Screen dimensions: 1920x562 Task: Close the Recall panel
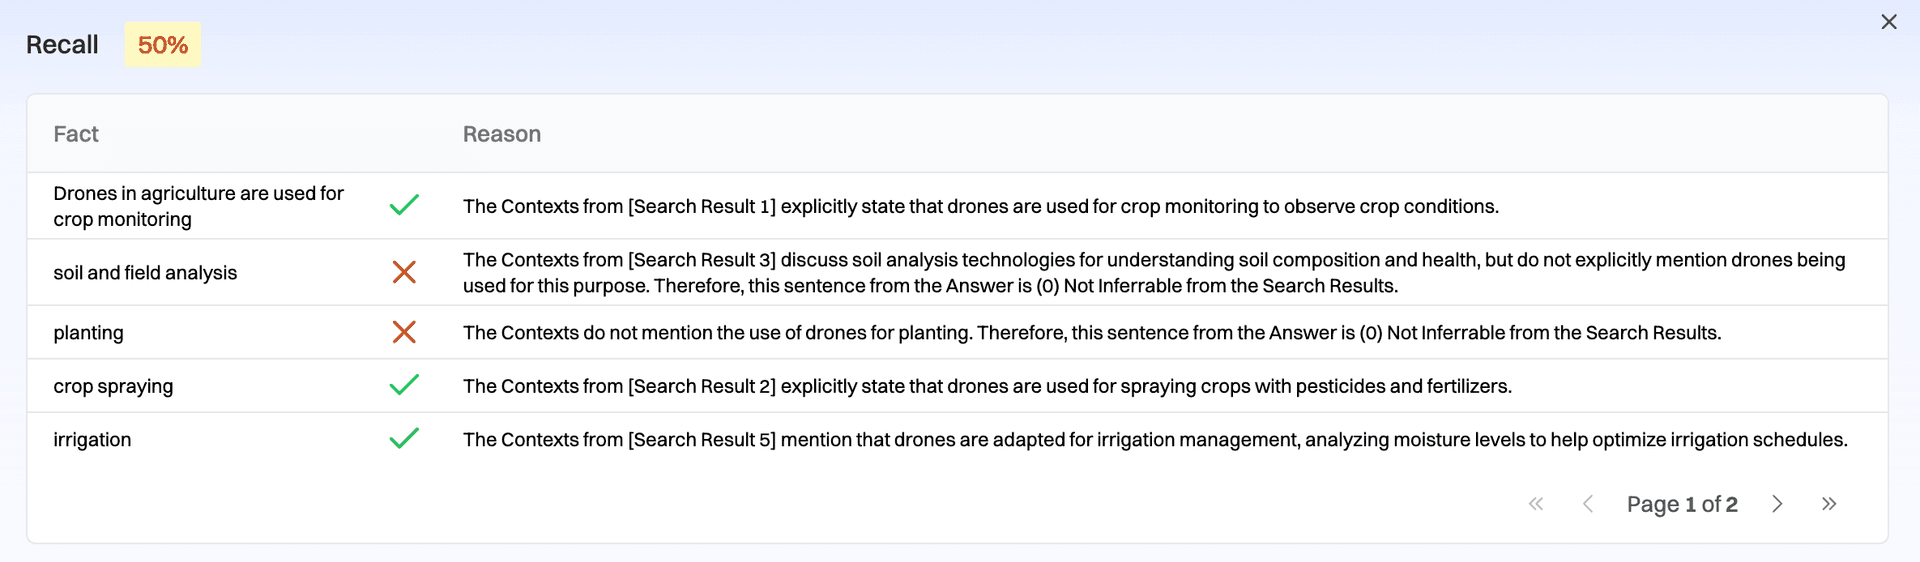1888,22
